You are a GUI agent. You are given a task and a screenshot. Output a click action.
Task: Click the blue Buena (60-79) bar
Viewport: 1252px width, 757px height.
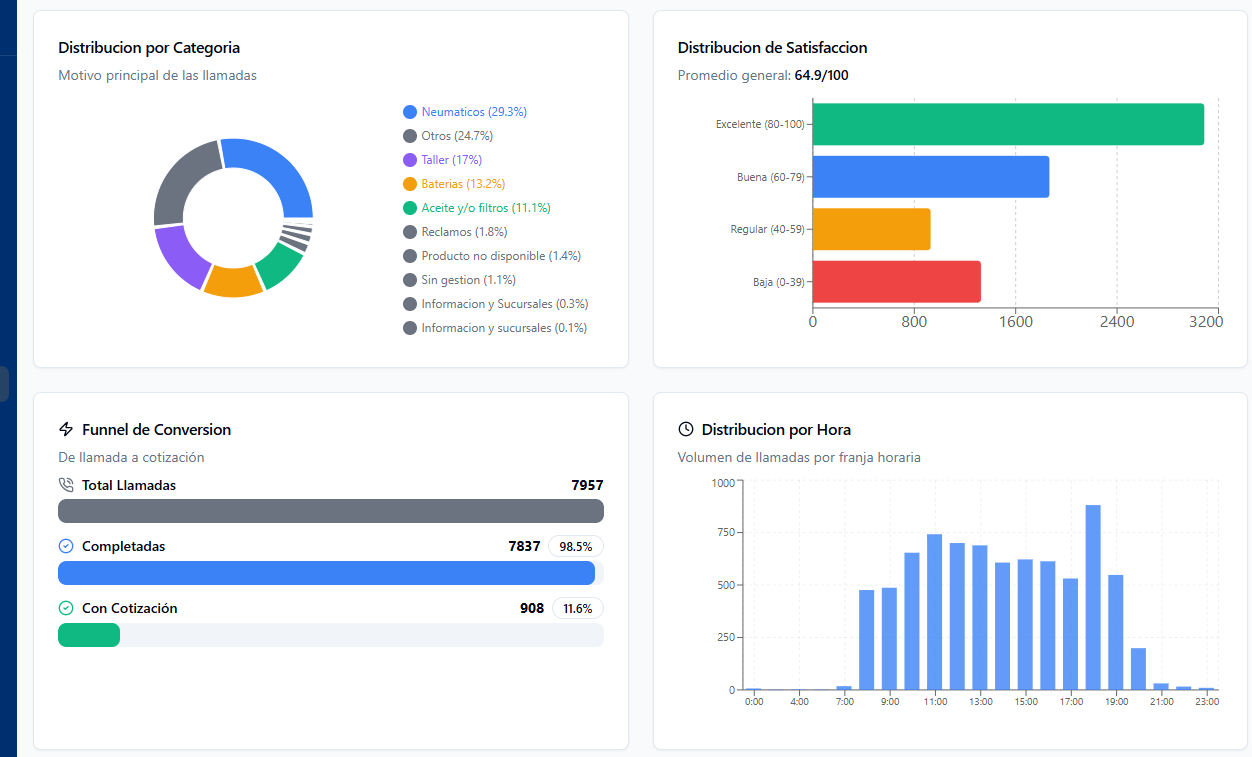[x=931, y=176]
